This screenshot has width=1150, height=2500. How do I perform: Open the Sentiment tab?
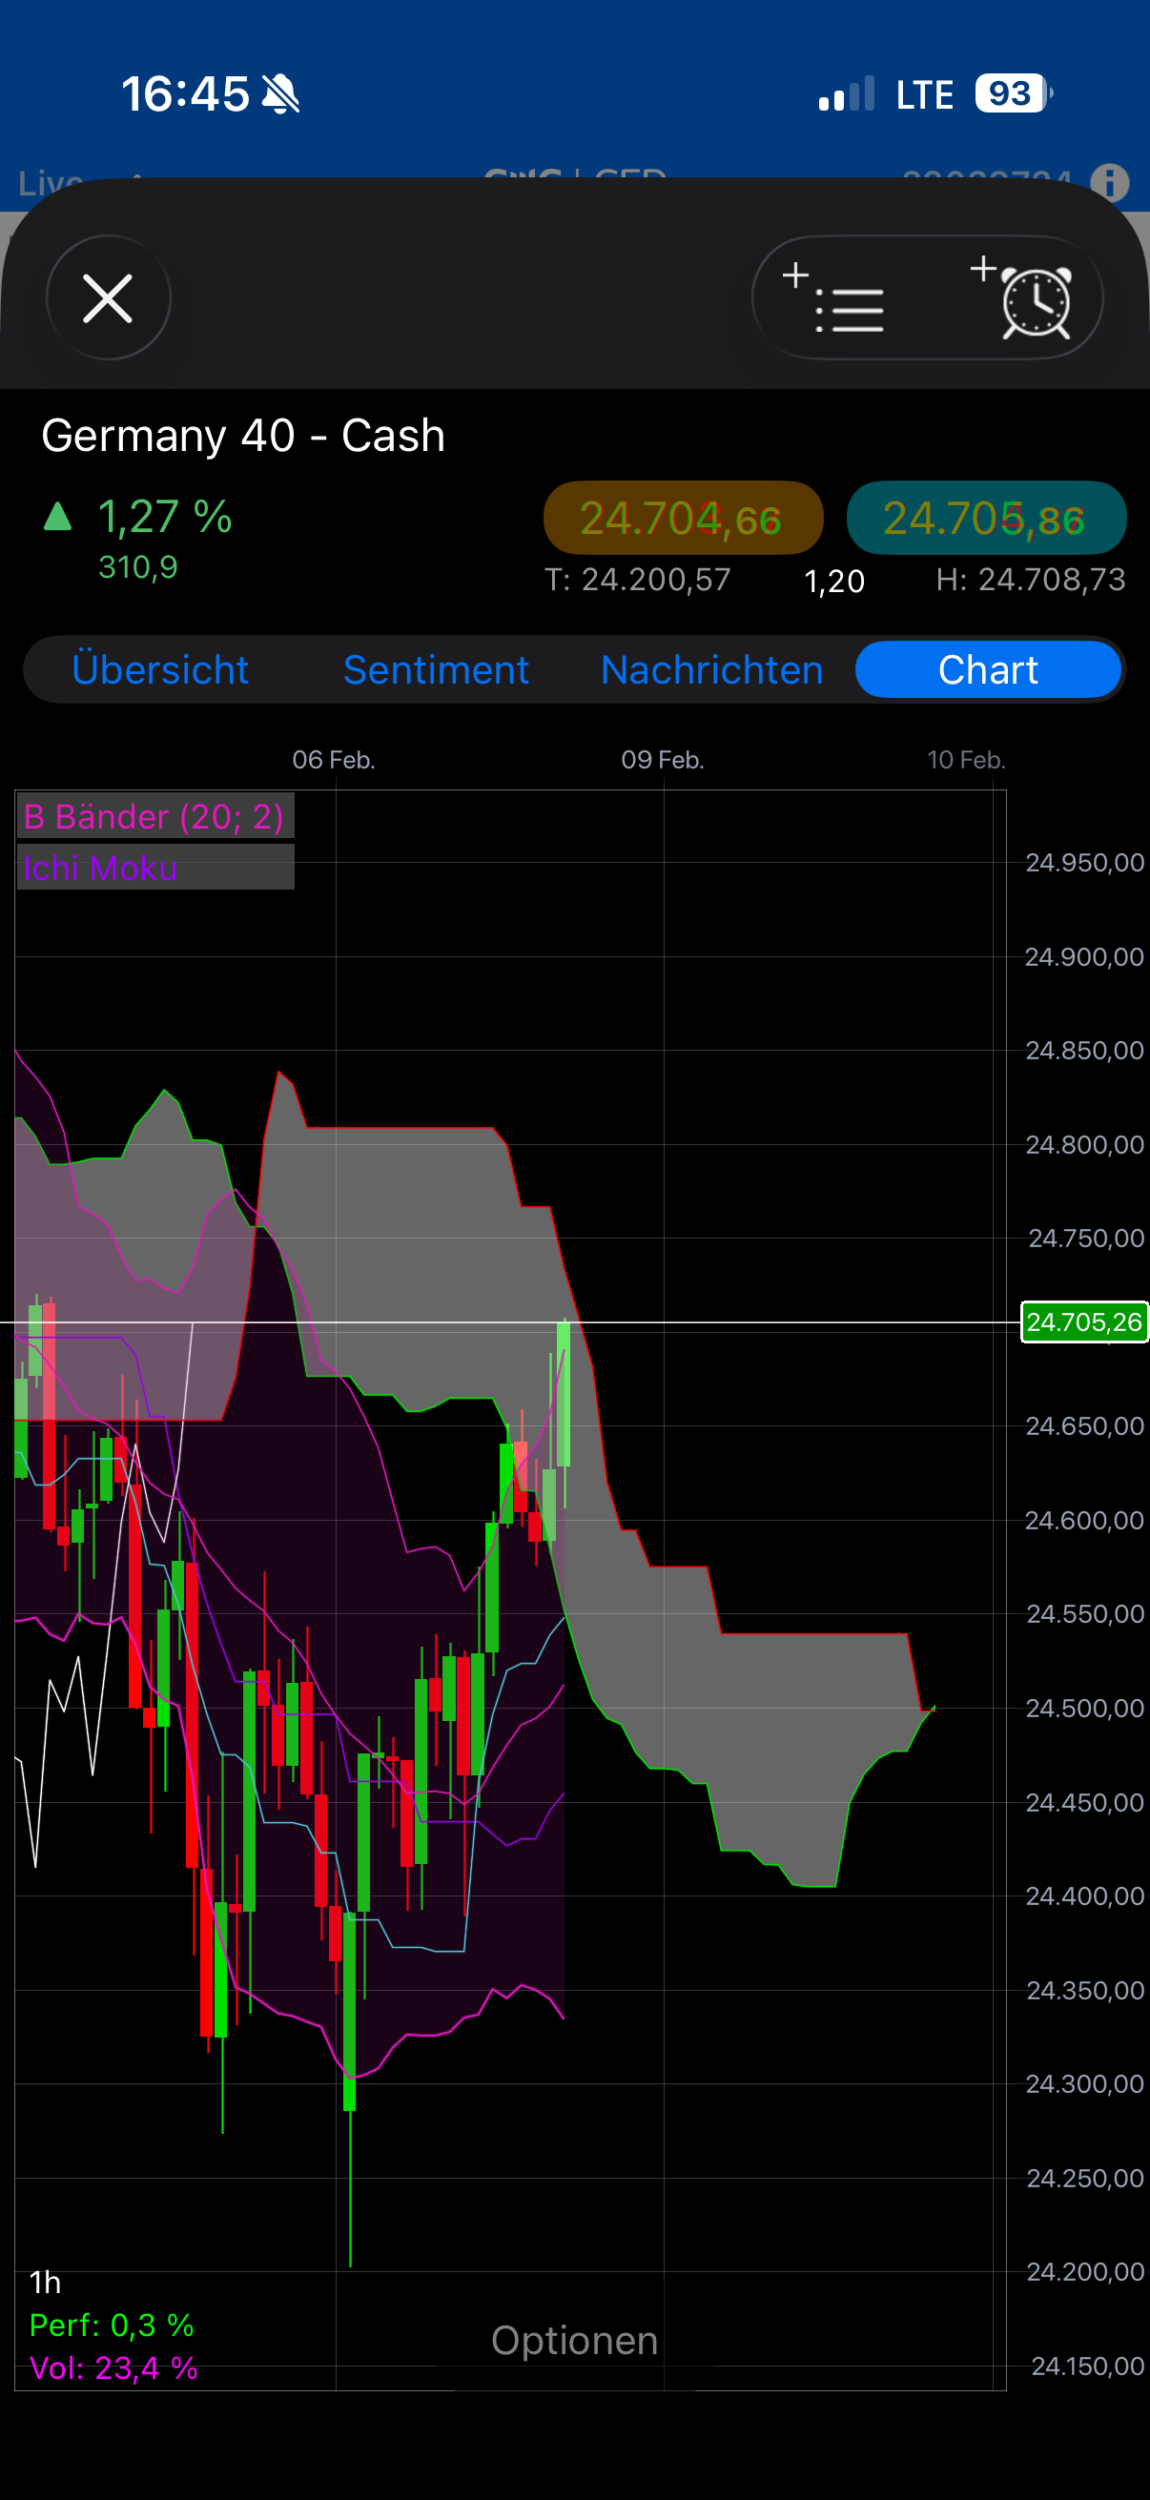[435, 670]
